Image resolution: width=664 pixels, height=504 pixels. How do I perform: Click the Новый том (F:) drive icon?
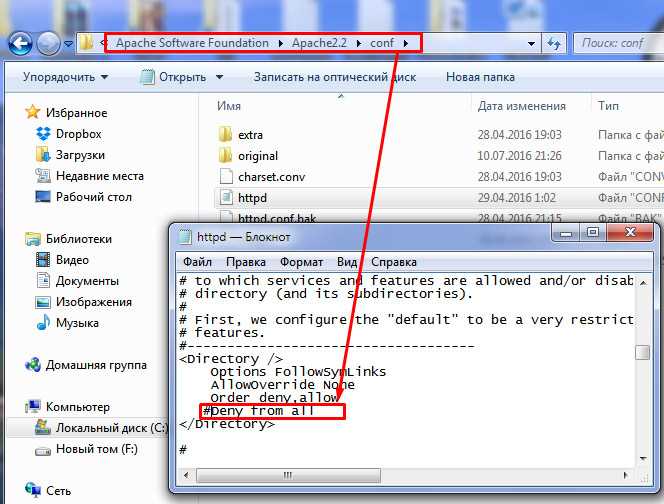tap(43, 451)
